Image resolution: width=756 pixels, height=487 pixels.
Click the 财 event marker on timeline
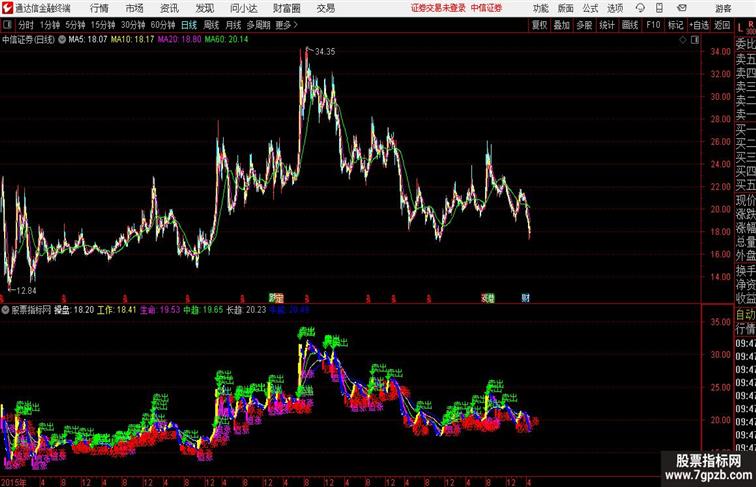point(526,298)
